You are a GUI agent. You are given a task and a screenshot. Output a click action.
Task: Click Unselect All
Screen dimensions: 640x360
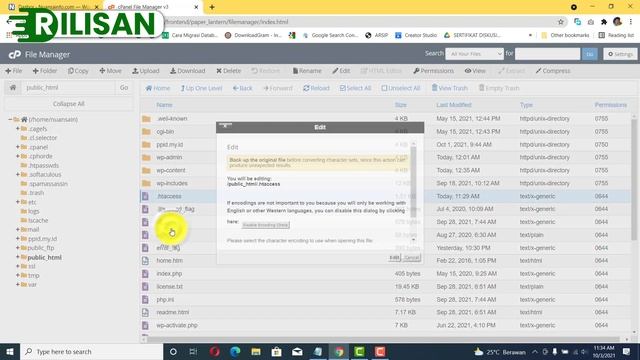(401, 88)
